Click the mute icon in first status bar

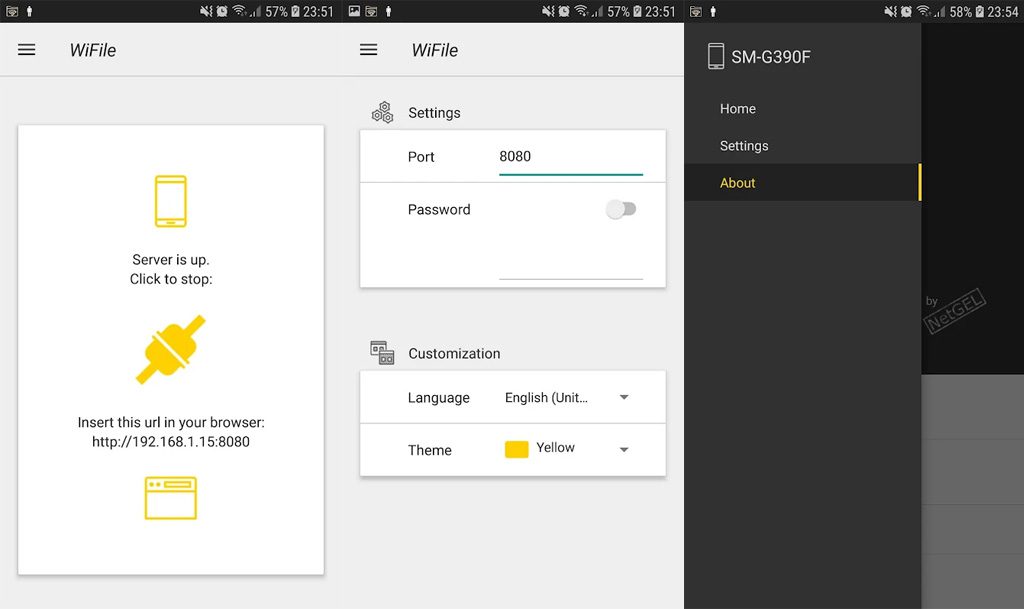coord(206,11)
